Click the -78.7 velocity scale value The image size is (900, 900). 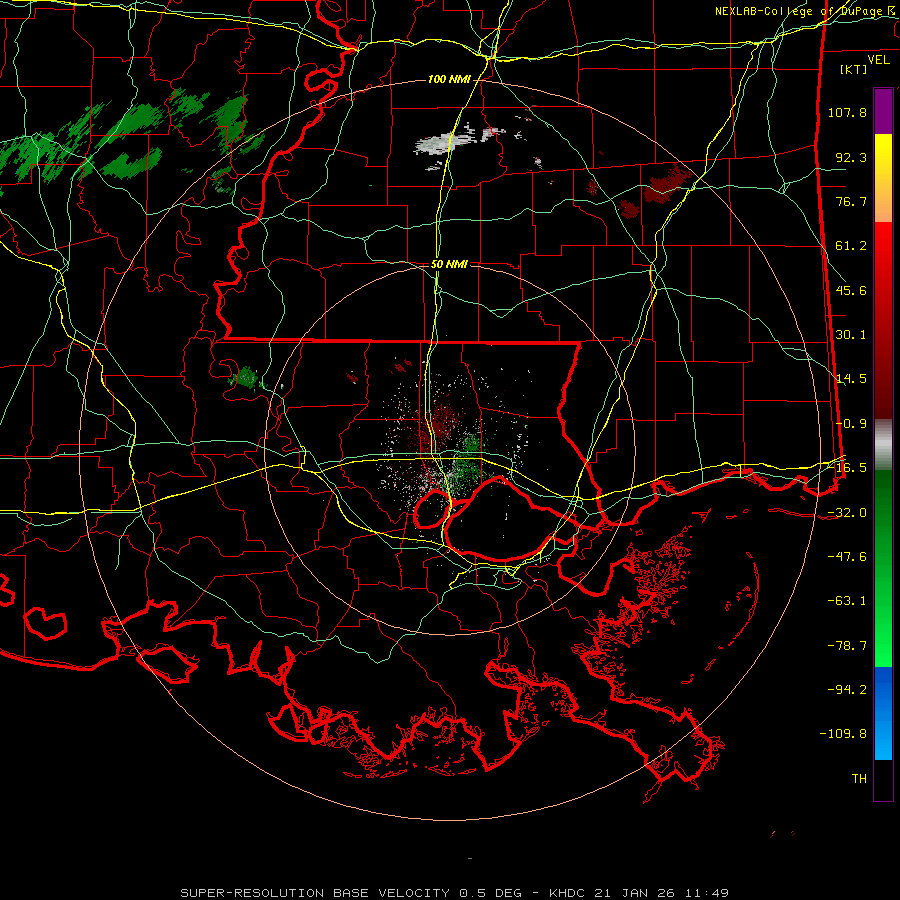point(847,646)
